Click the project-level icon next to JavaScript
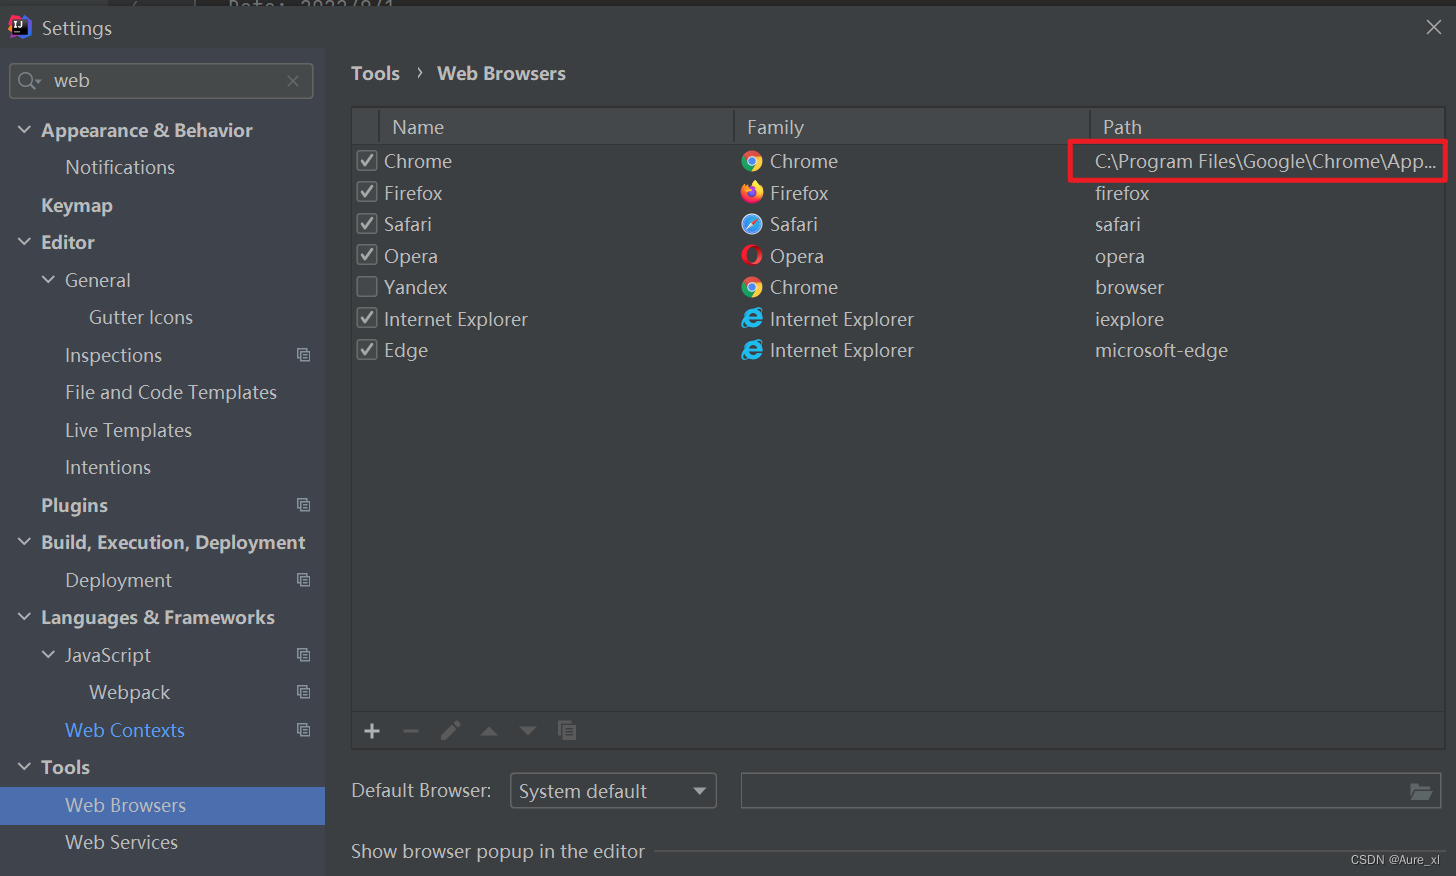The height and width of the screenshot is (876, 1456). click(x=304, y=655)
